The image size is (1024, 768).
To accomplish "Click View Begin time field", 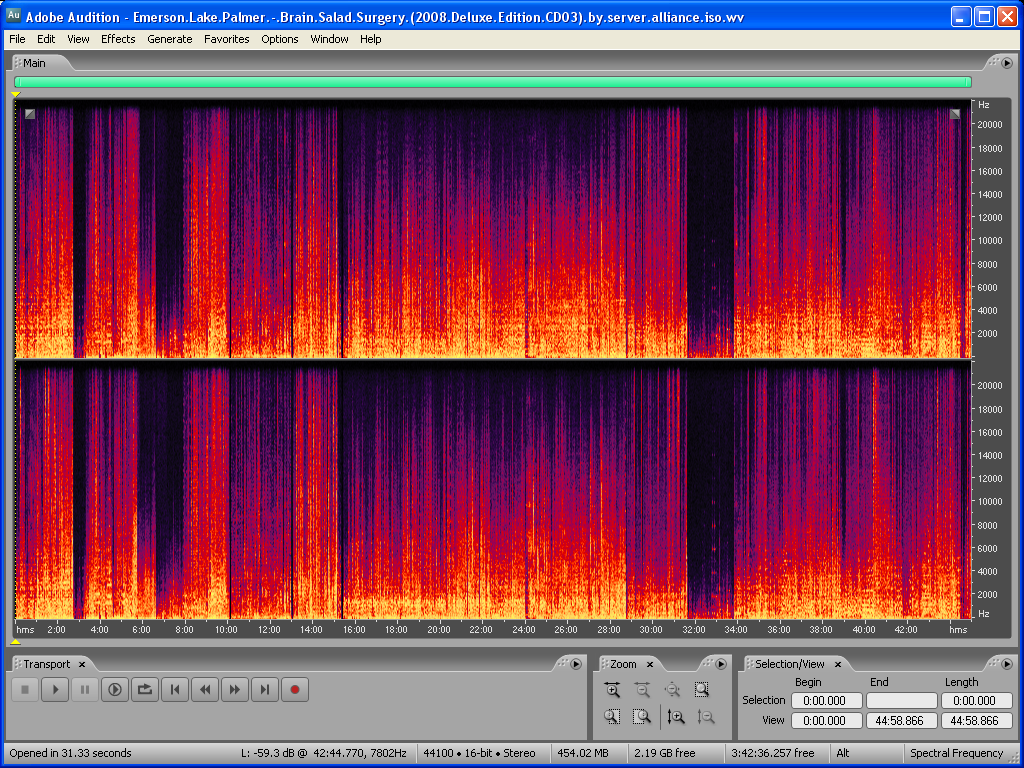I will [826, 721].
